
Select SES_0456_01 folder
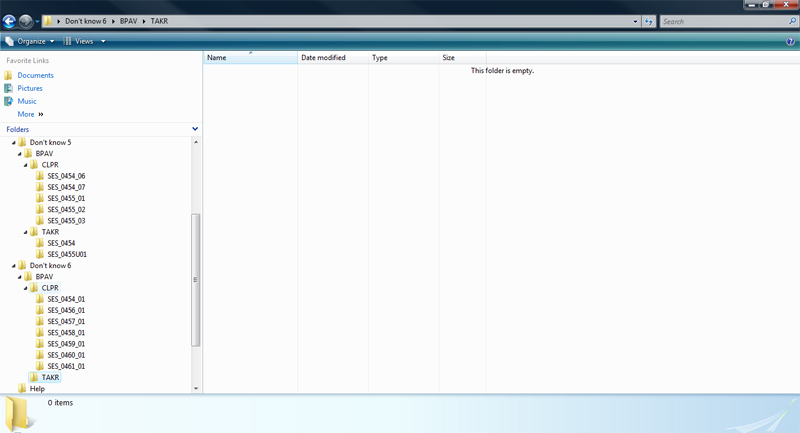[x=66, y=311]
